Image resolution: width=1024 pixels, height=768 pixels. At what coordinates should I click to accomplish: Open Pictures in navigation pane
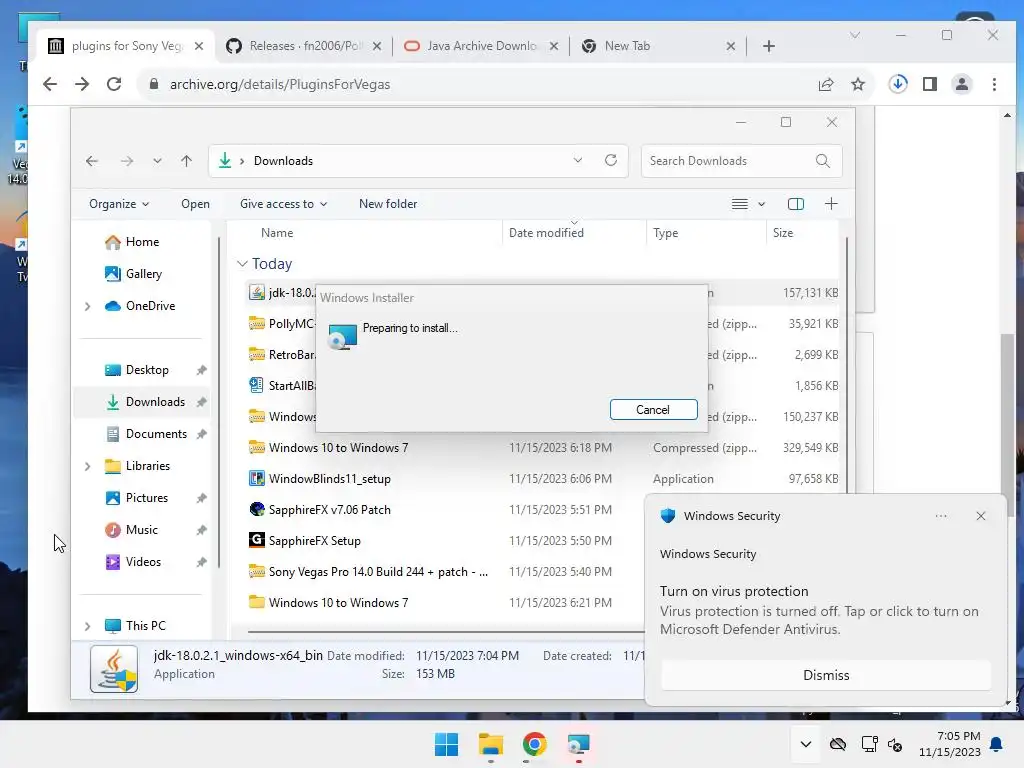(146, 498)
